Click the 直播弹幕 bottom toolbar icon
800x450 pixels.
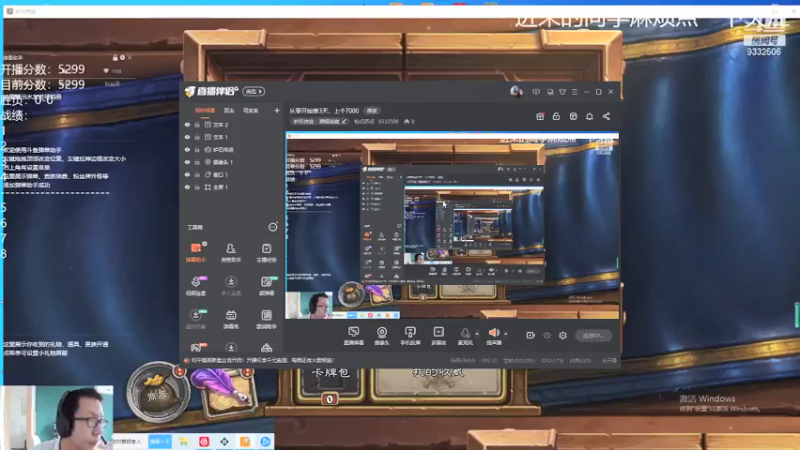click(x=353, y=336)
